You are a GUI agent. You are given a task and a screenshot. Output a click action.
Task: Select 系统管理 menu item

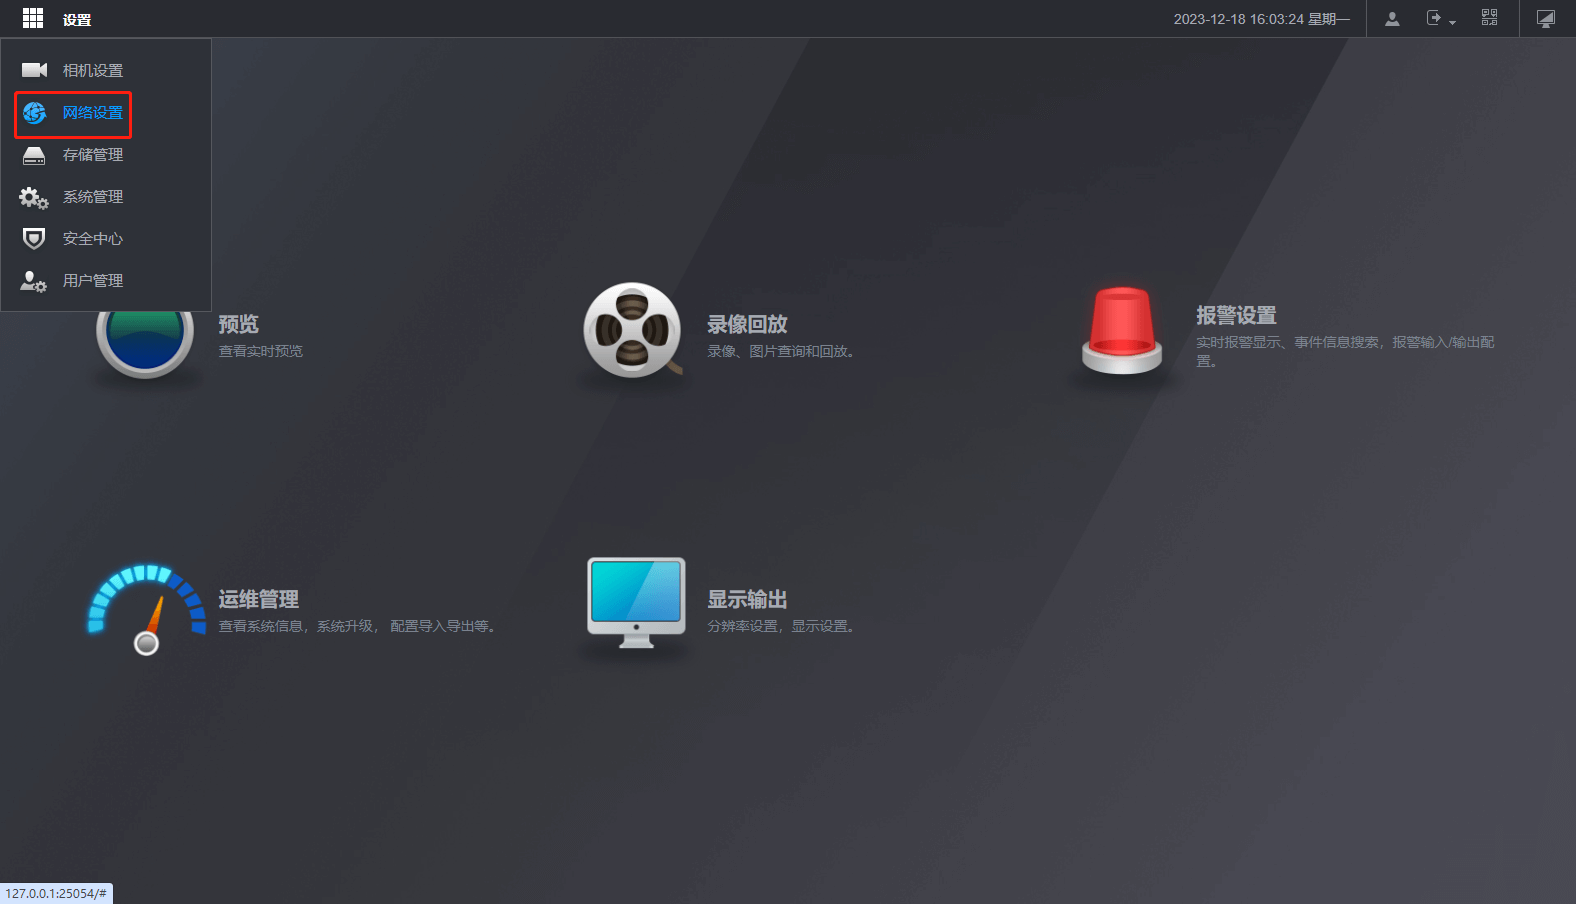pyautogui.click(x=93, y=197)
